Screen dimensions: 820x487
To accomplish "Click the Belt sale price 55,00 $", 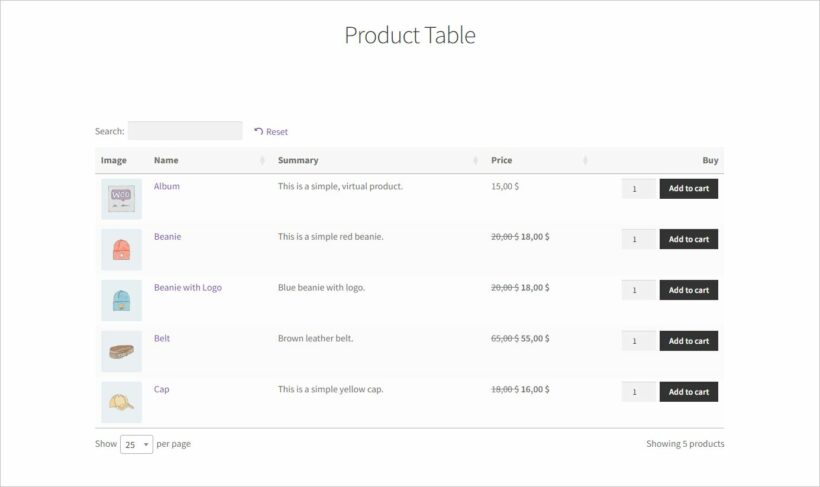I will tap(535, 338).
